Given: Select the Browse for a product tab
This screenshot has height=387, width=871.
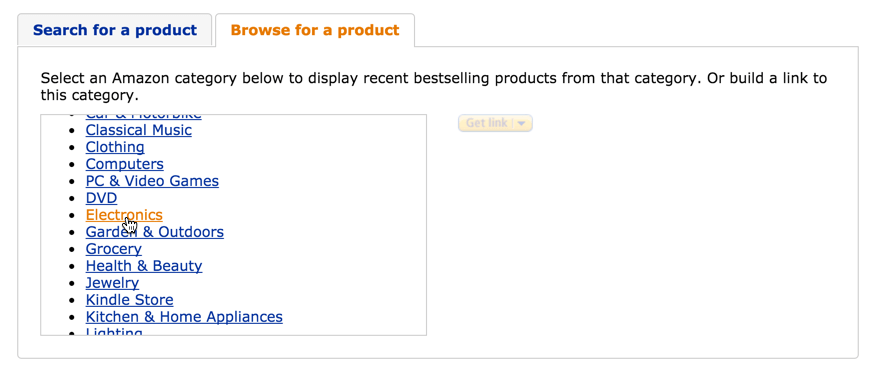Looking at the screenshot, I should [314, 30].
